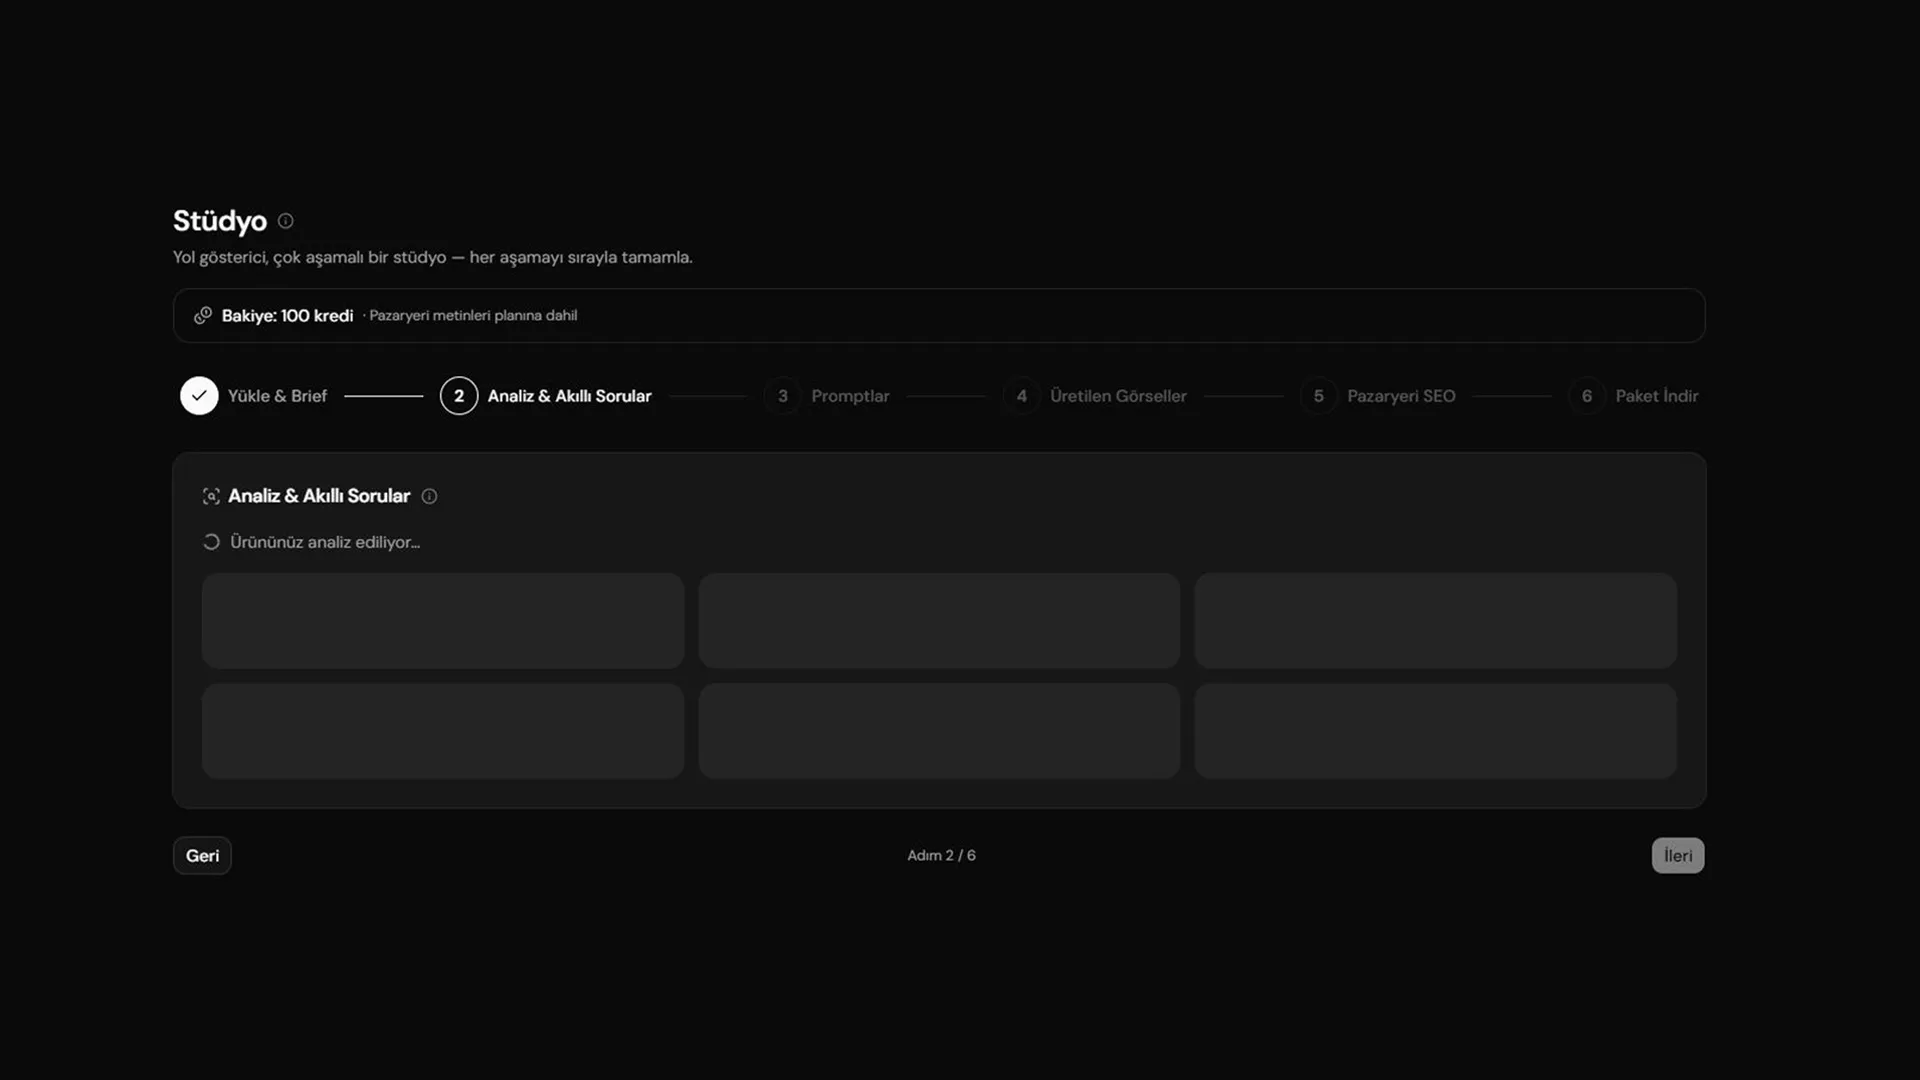Click the Adım 2 / 6 indicator
The image size is (1920, 1080).
pos(941,856)
